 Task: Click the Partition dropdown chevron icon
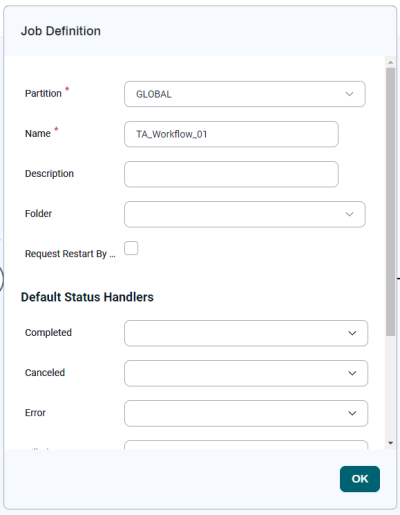(349, 94)
